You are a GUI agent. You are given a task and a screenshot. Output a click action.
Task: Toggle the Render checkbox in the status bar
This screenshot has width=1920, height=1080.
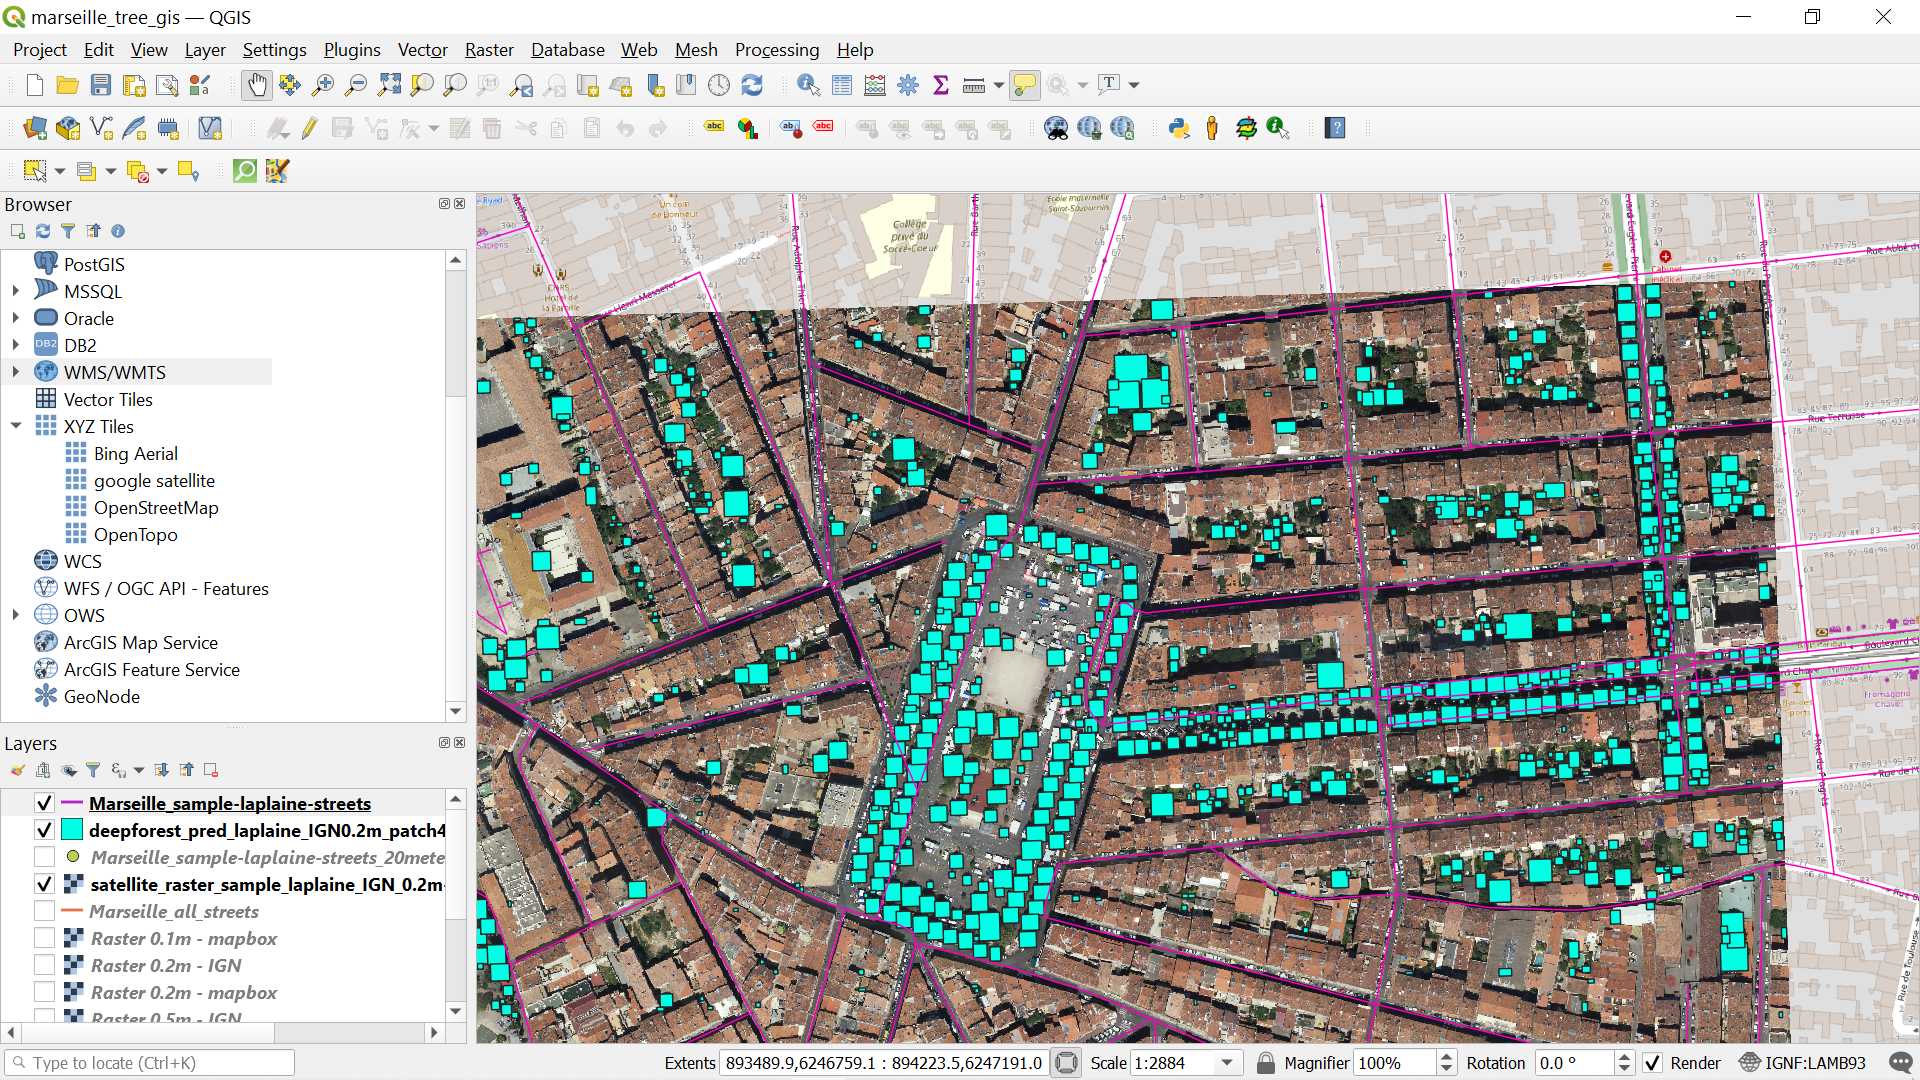coord(1653,1063)
